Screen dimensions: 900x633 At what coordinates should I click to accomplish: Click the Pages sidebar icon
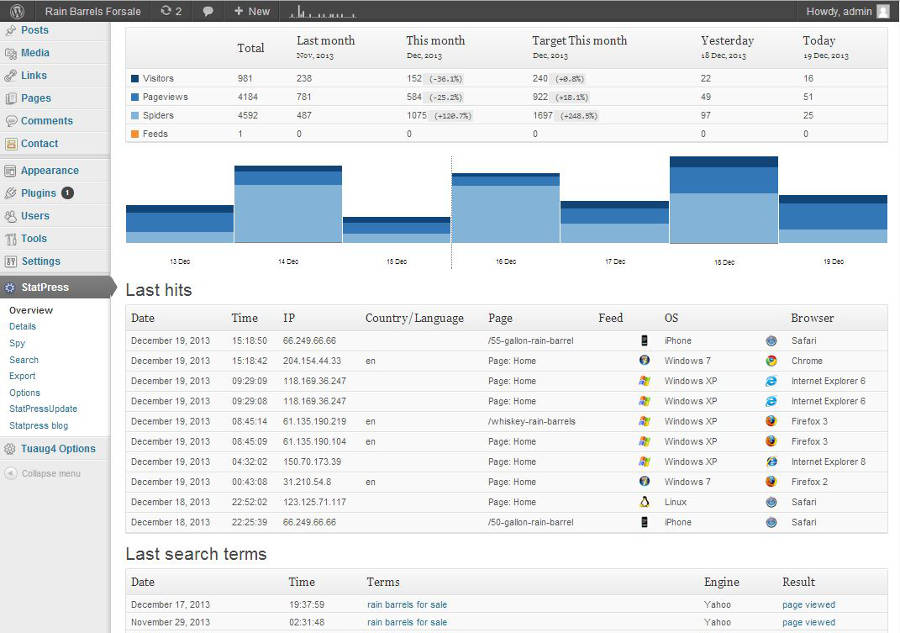[x=10, y=99]
